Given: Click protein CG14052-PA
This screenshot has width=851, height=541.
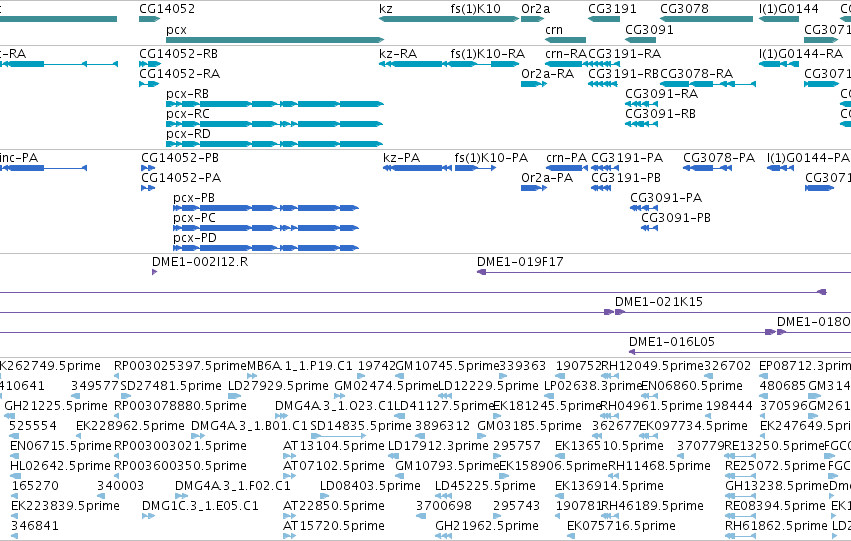Looking at the screenshot, I should tap(148, 188).
